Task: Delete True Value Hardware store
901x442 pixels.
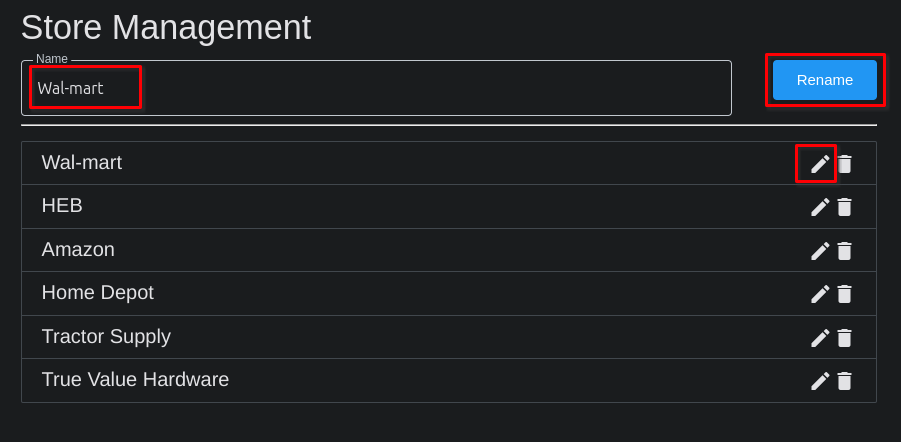Action: click(845, 381)
